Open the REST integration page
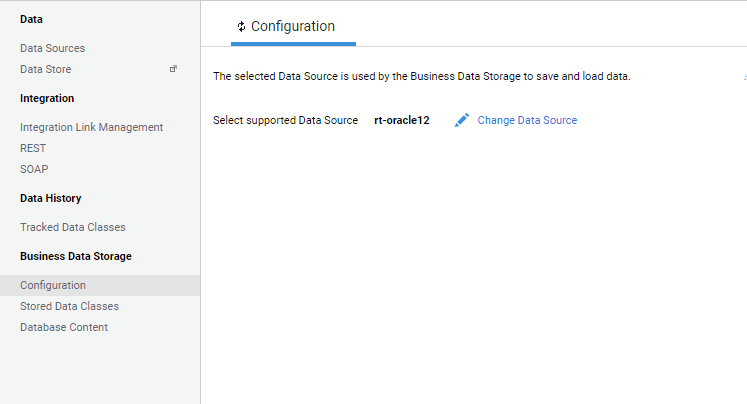747x404 pixels. pos(33,148)
